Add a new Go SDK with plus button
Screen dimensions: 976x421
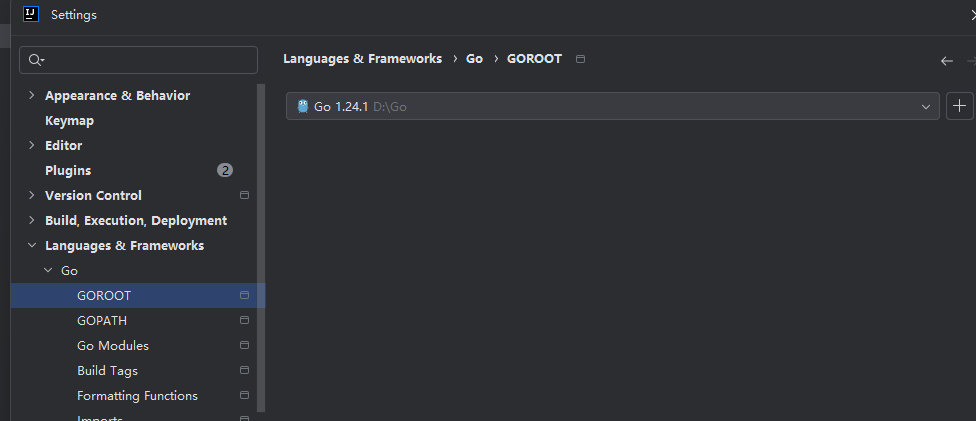tap(959, 106)
